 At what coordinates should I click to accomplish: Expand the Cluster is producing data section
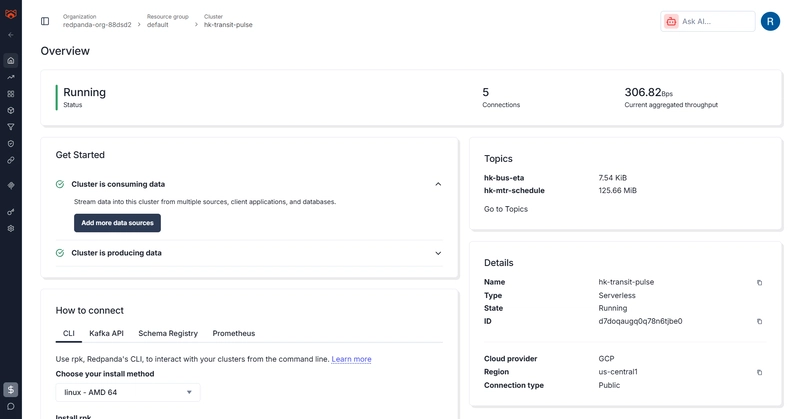point(438,253)
